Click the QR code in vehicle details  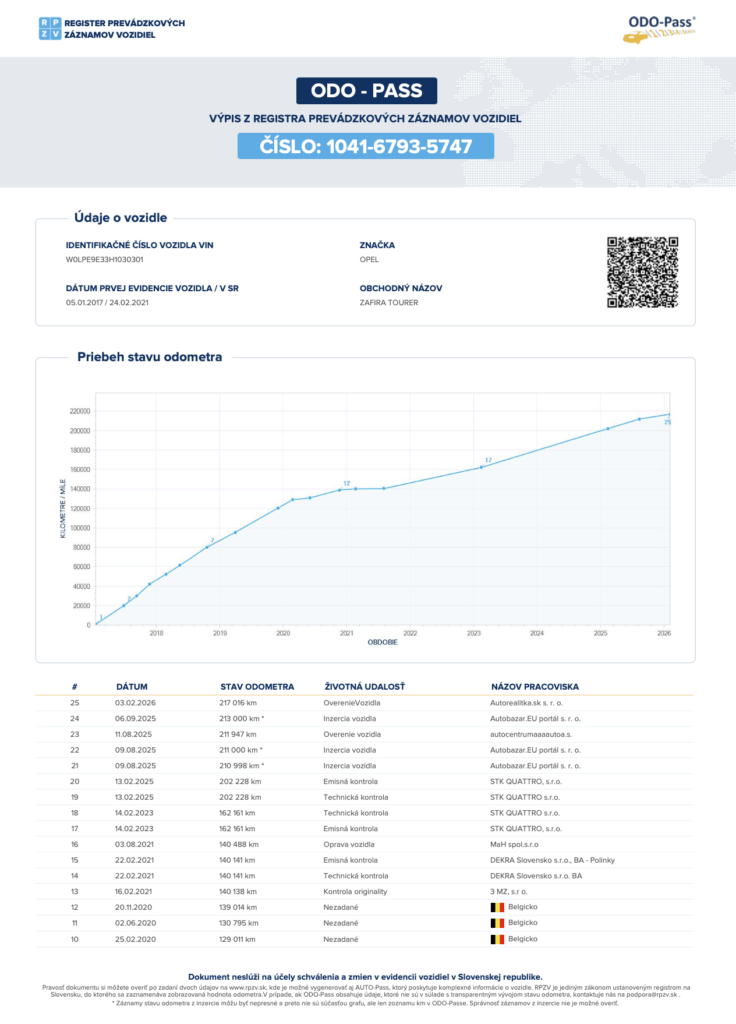(x=642, y=271)
